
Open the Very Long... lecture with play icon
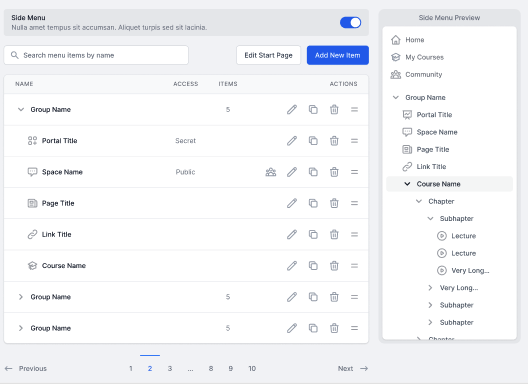point(463,270)
